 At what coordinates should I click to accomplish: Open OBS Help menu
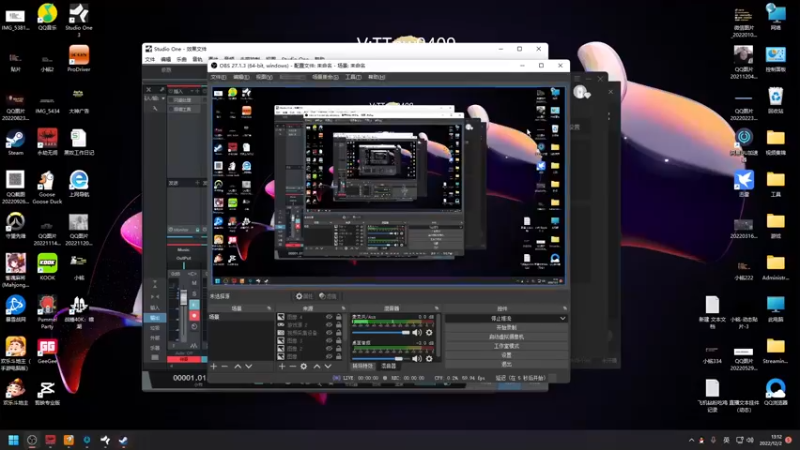coord(377,77)
